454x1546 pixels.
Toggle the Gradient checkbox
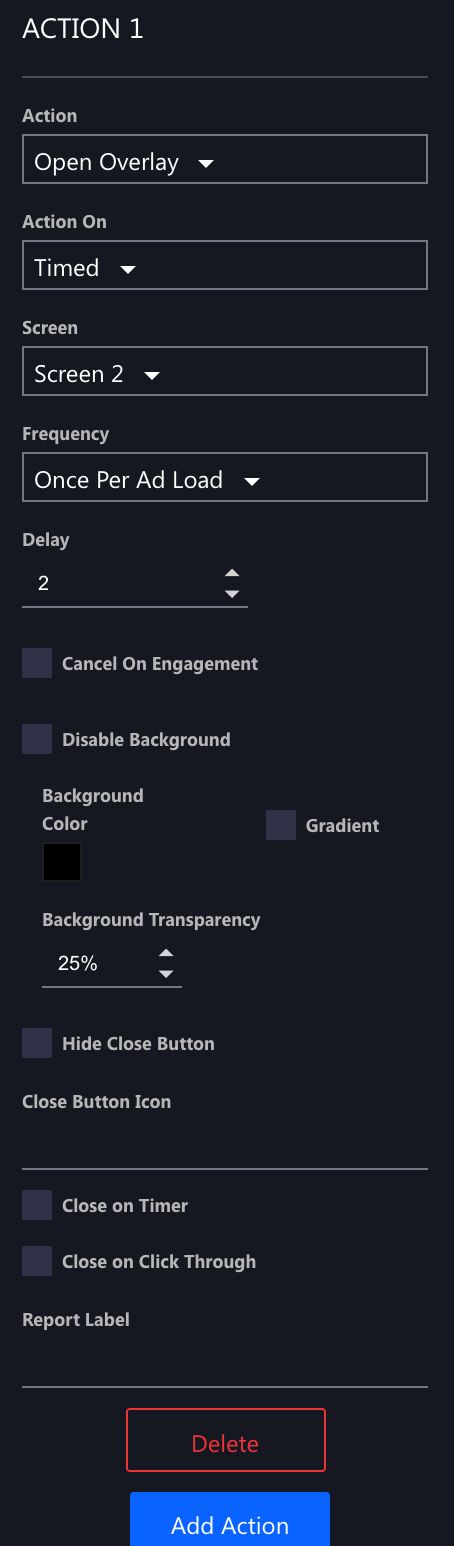click(x=281, y=826)
